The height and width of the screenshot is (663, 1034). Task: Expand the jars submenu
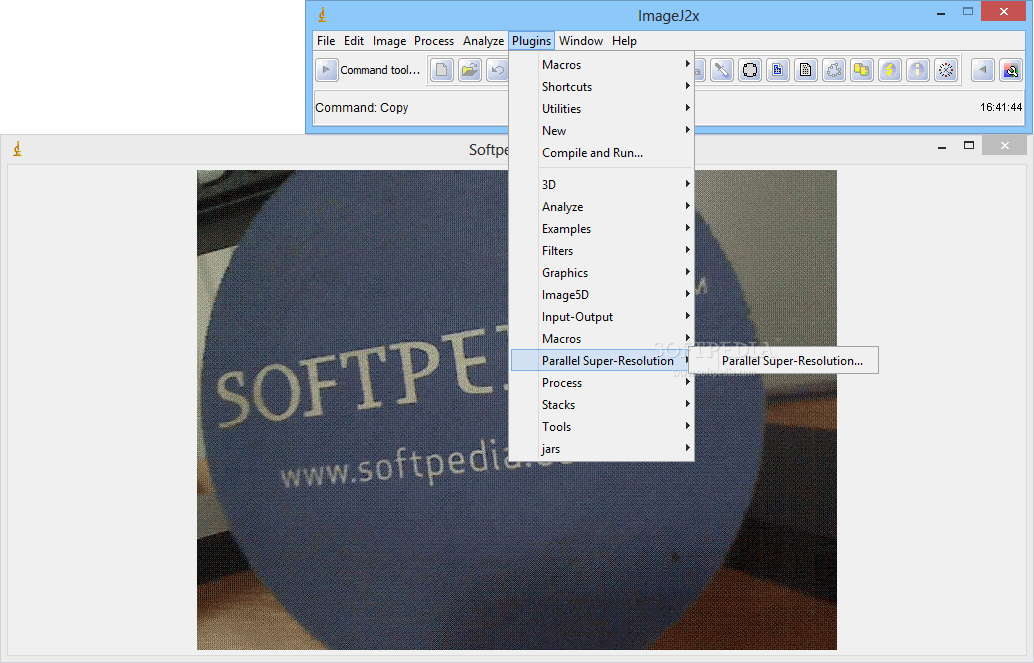pyautogui.click(x=601, y=449)
